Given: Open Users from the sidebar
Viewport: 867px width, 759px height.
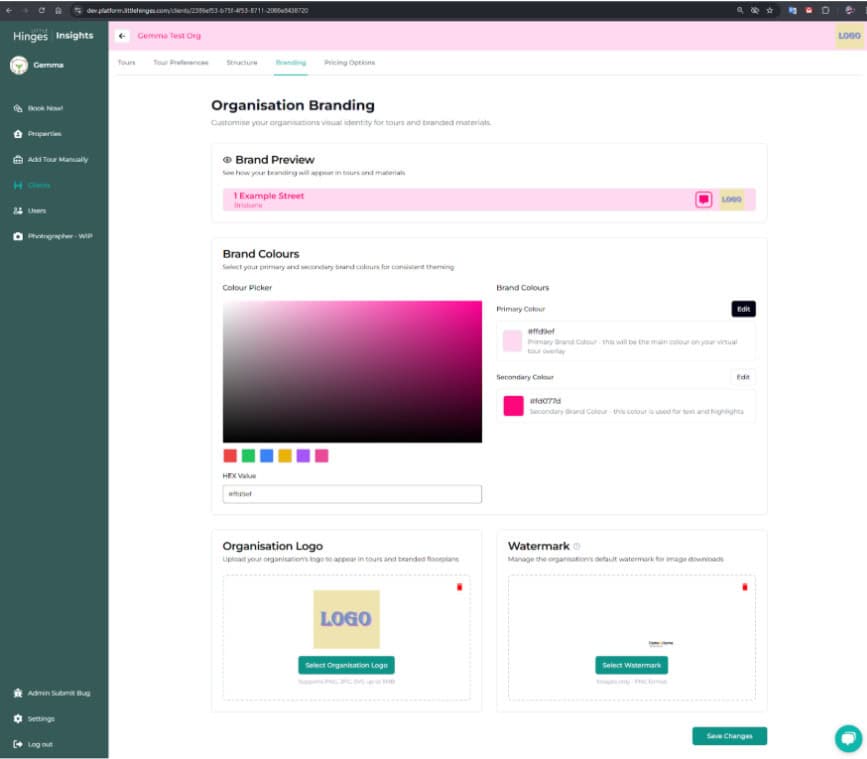Looking at the screenshot, I should (16, 211).
